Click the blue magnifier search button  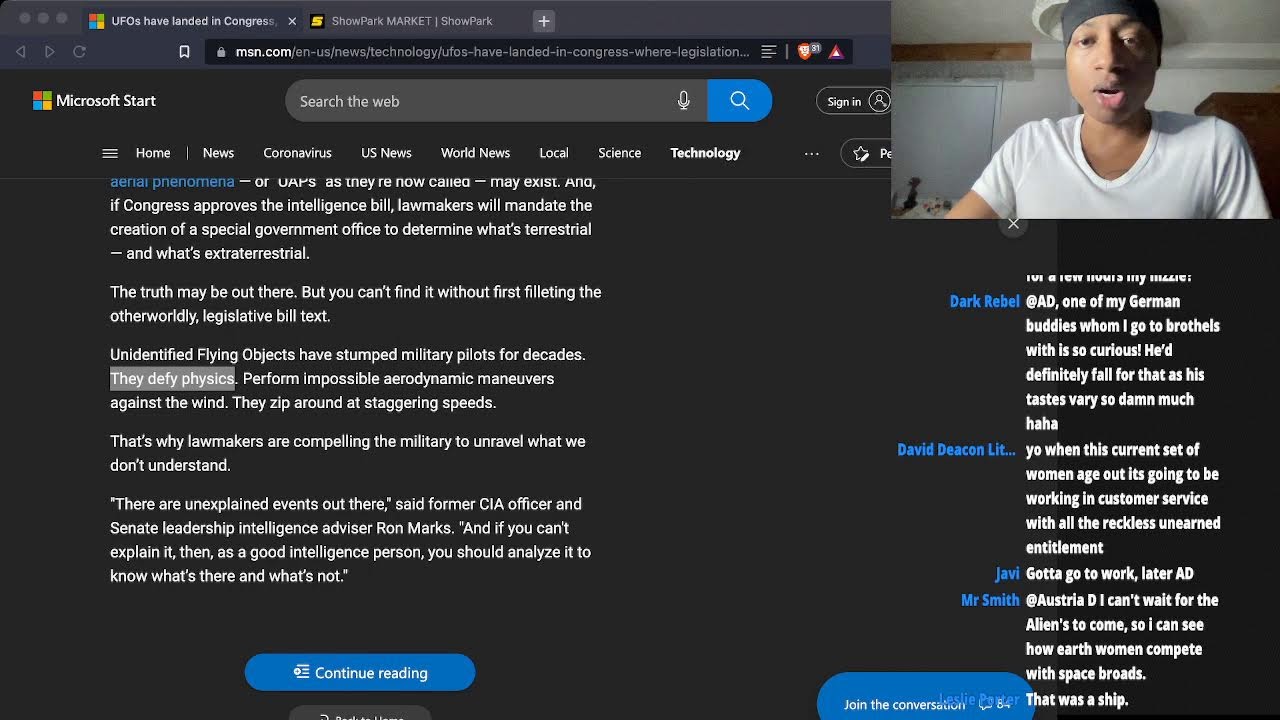(x=739, y=100)
